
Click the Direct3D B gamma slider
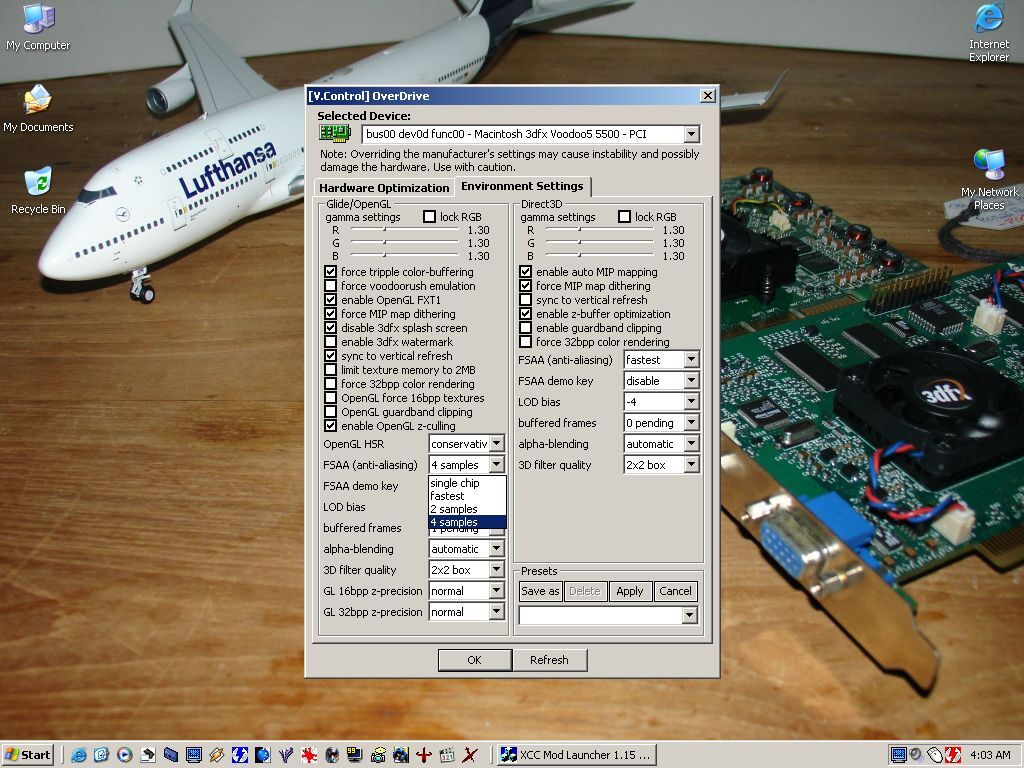pos(600,255)
